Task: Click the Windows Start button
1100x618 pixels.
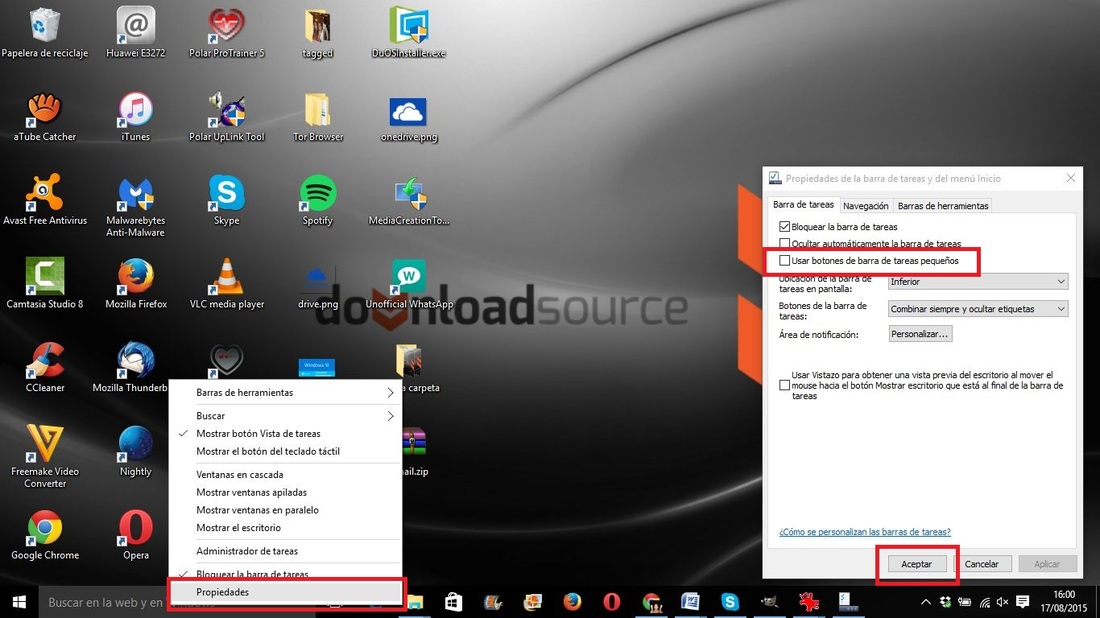Action: [x=19, y=602]
